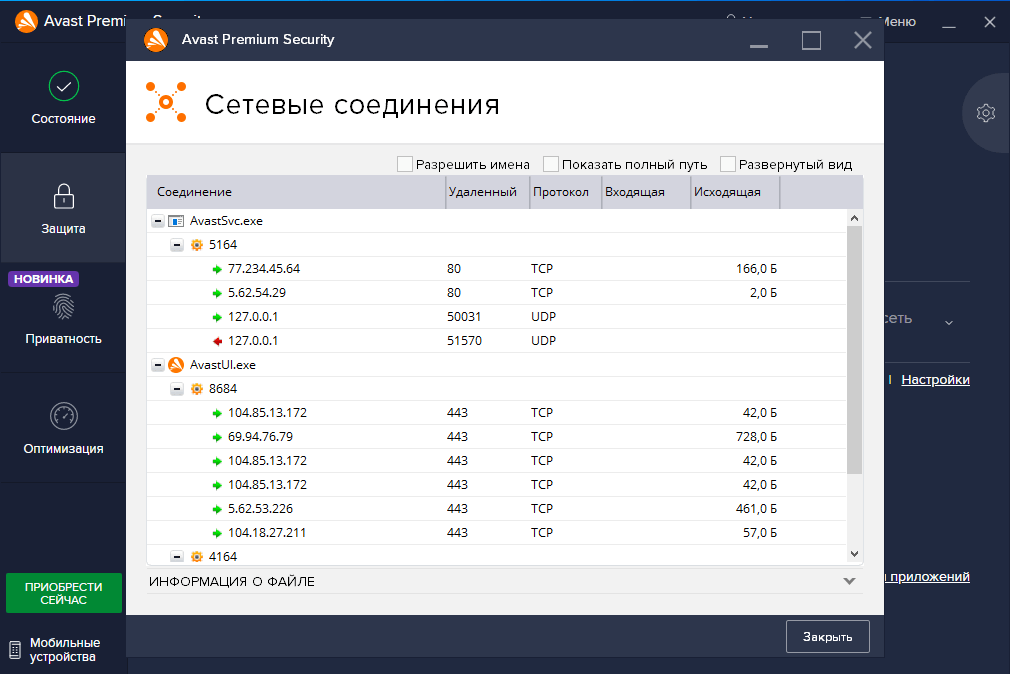The height and width of the screenshot is (674, 1010).
Task: Click the connections list vertical scrollbar thumb
Action: click(x=854, y=350)
